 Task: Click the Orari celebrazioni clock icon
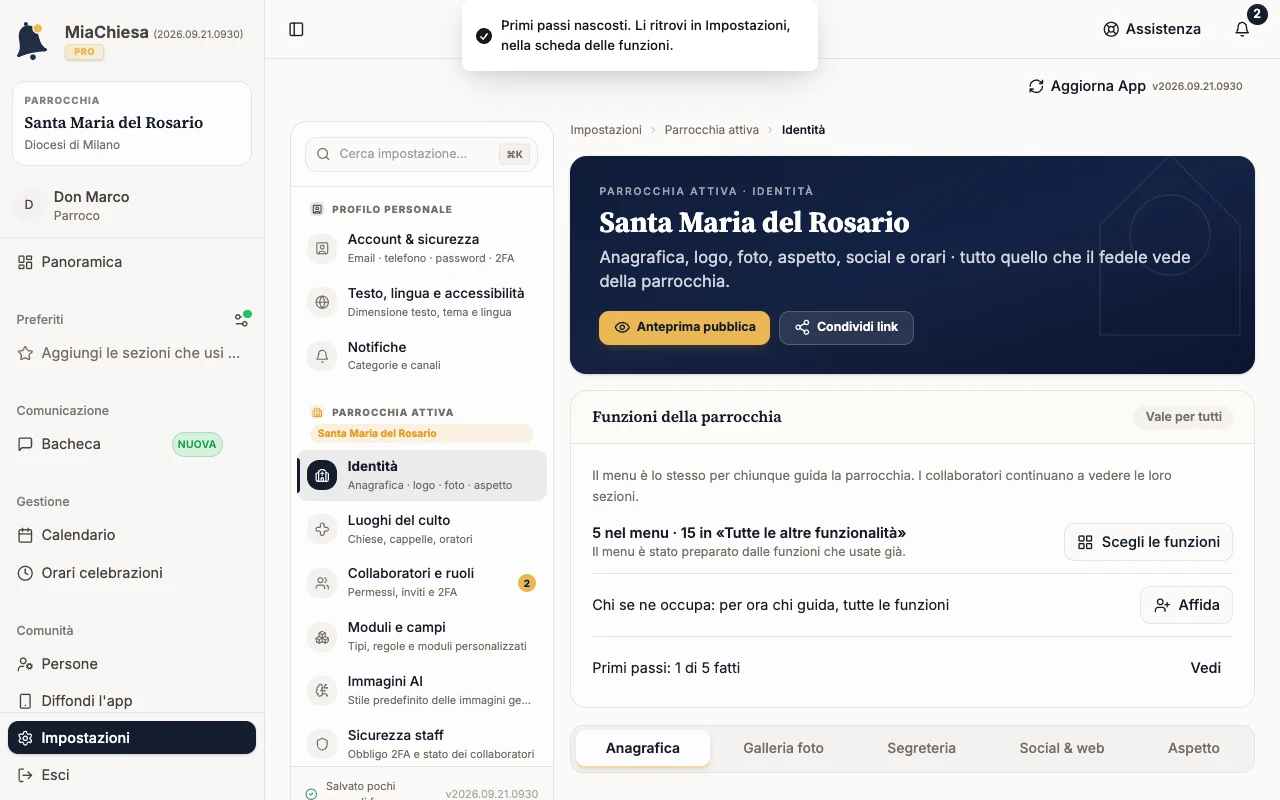coord(25,573)
